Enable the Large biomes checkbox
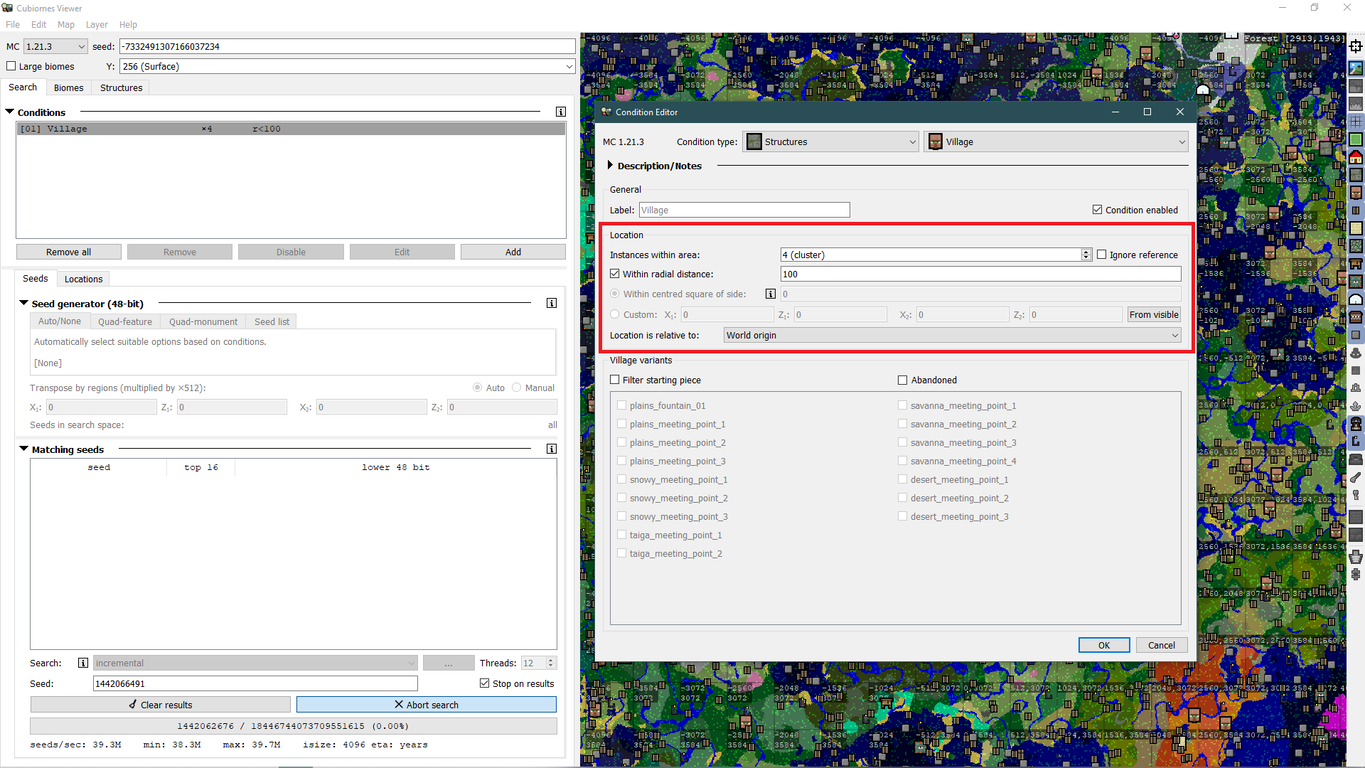 tap(12, 67)
